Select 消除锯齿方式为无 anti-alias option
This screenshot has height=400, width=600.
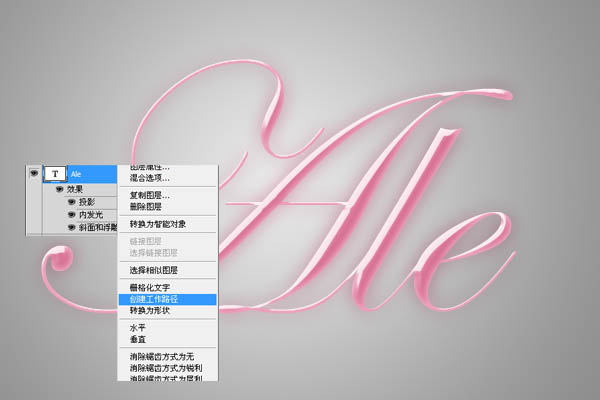tap(164, 357)
